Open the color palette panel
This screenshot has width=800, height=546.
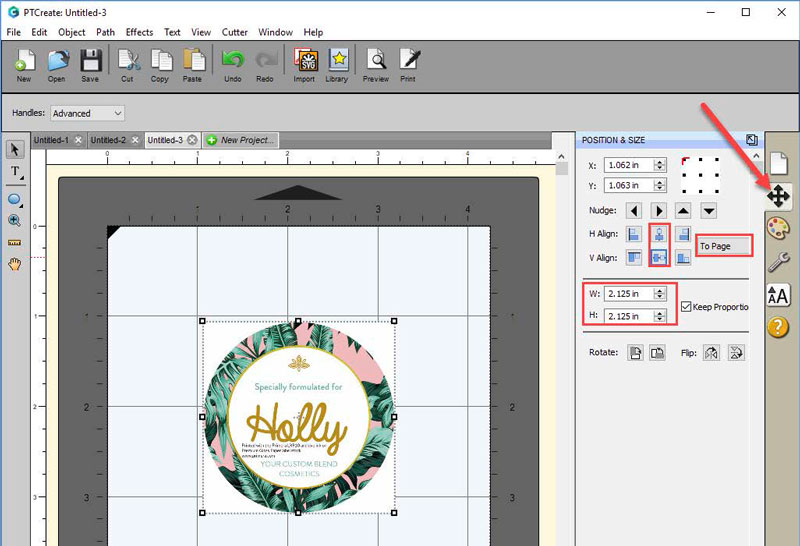point(778,228)
